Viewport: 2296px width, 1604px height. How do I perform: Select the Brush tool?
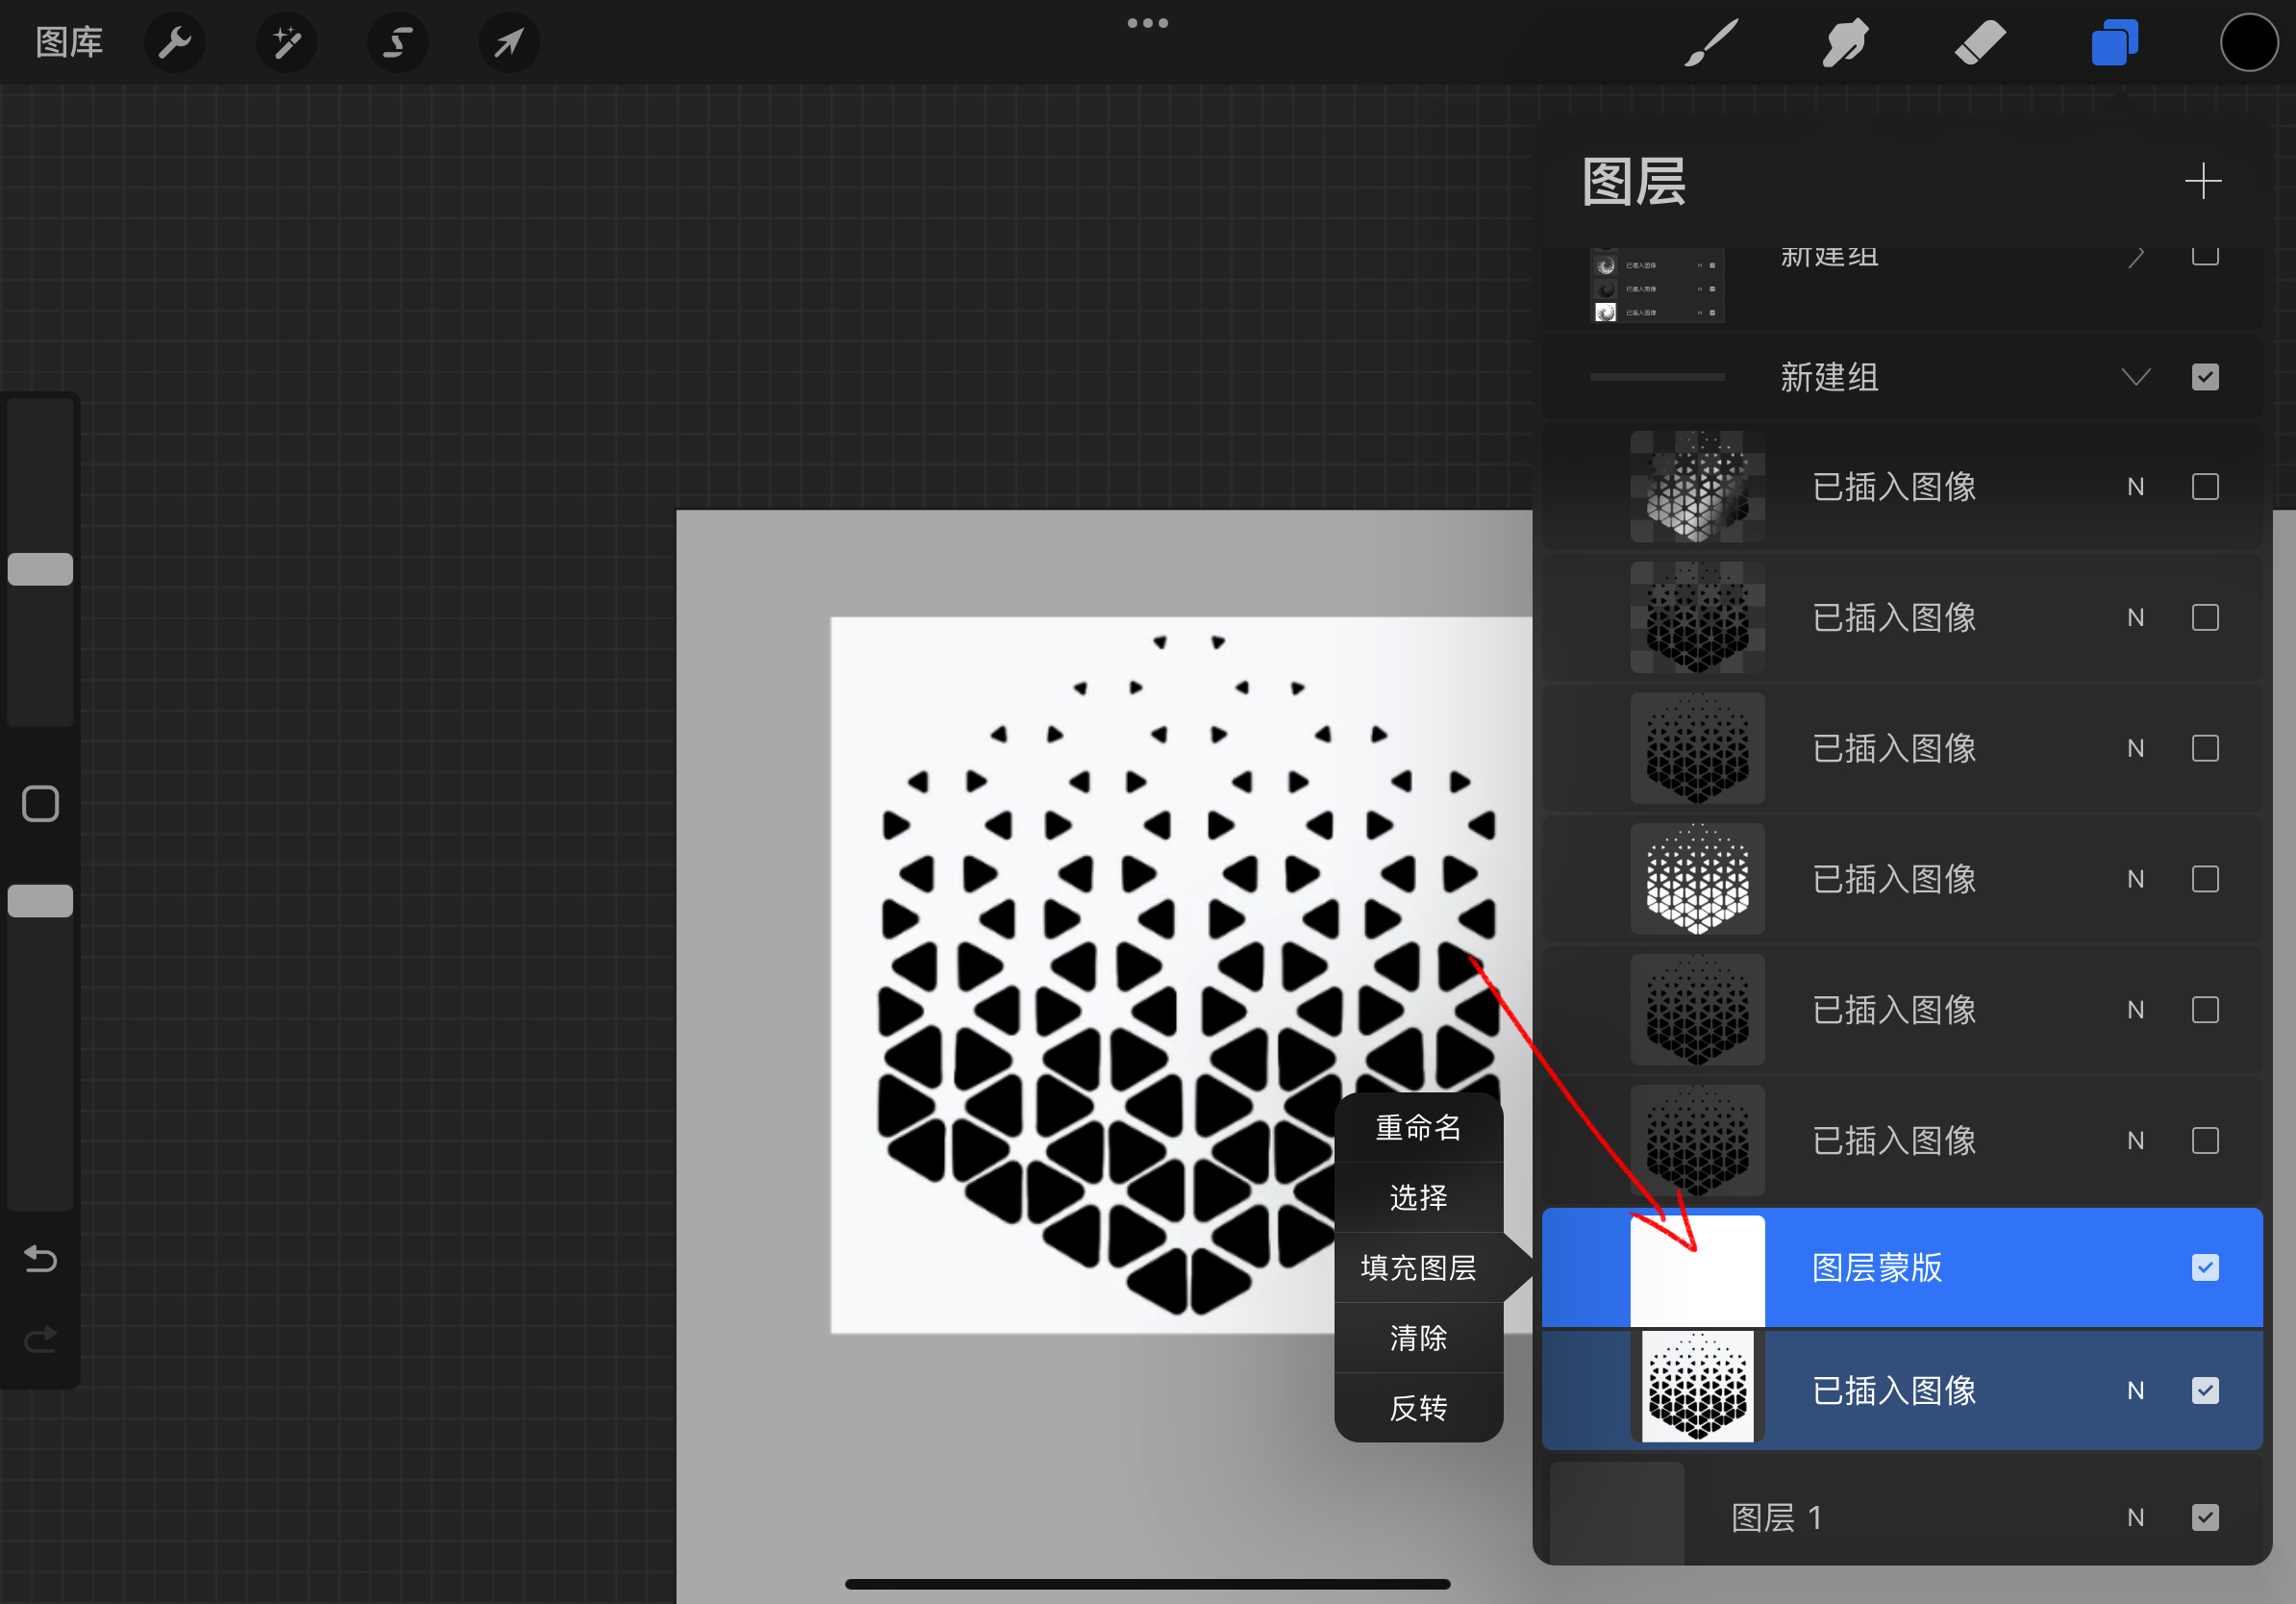tap(1710, 42)
